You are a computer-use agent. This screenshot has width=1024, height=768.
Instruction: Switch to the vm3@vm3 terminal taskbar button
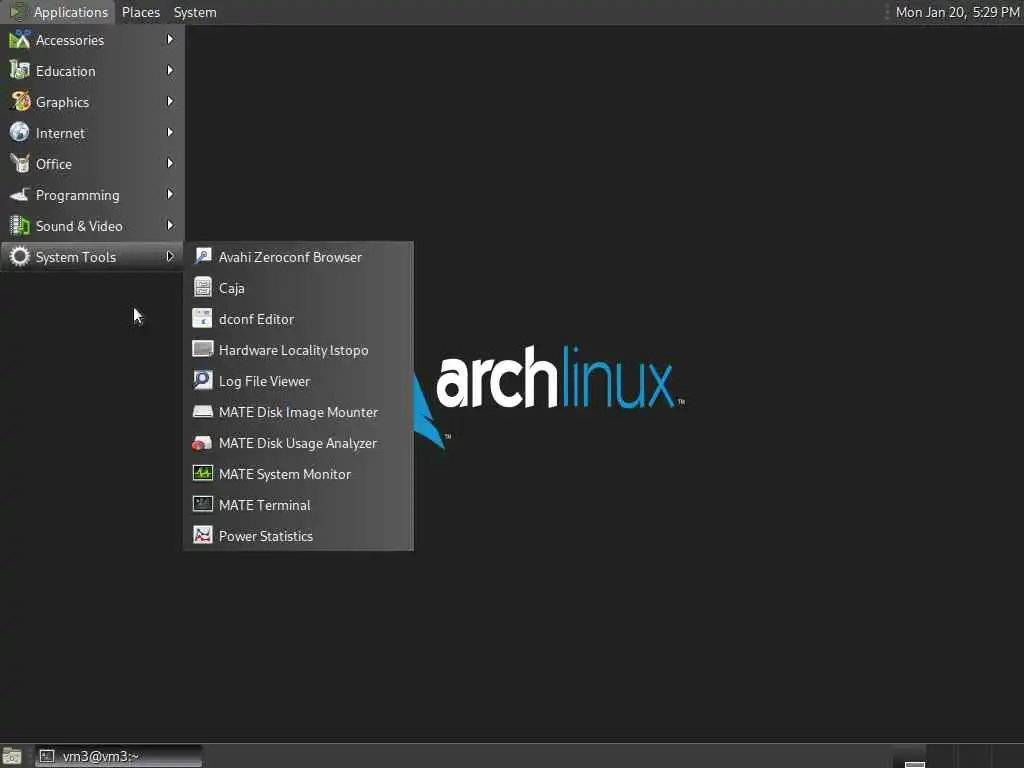(x=119, y=756)
